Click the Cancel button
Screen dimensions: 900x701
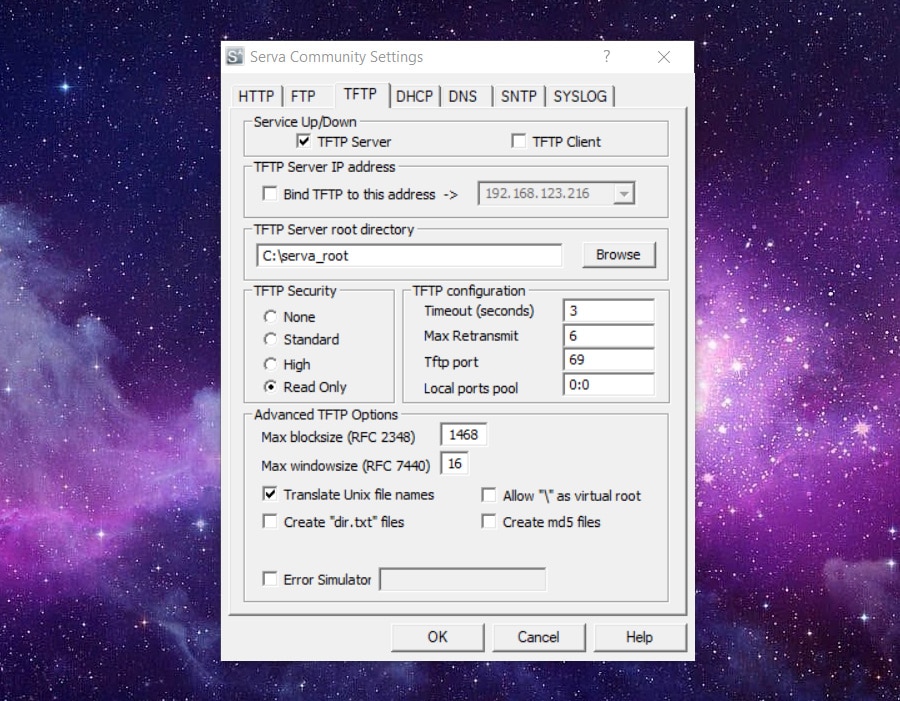click(x=538, y=637)
